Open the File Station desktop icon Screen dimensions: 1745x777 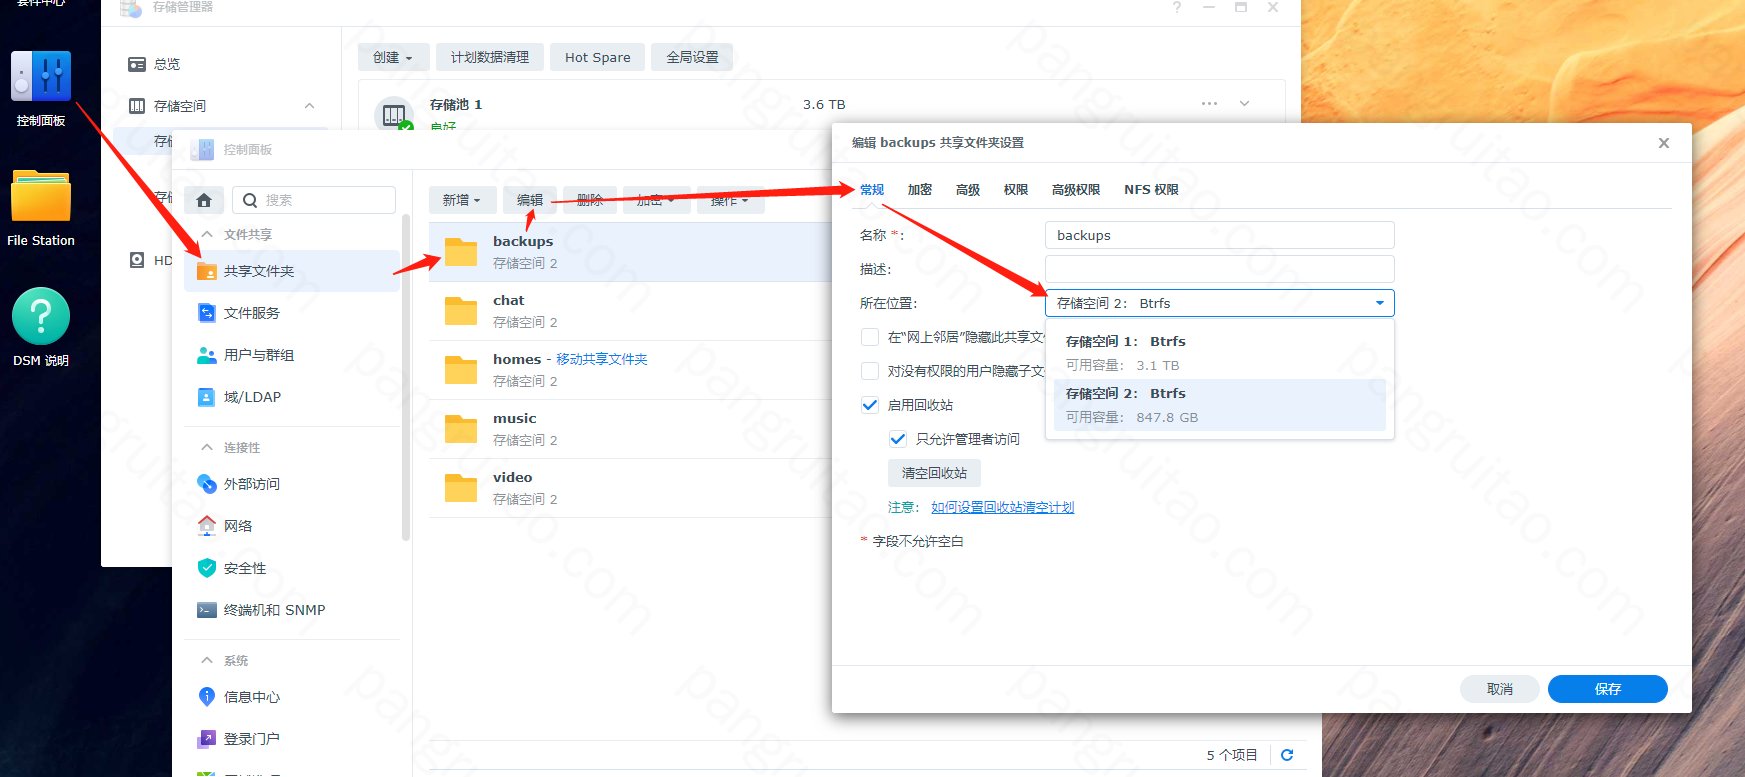(41, 197)
